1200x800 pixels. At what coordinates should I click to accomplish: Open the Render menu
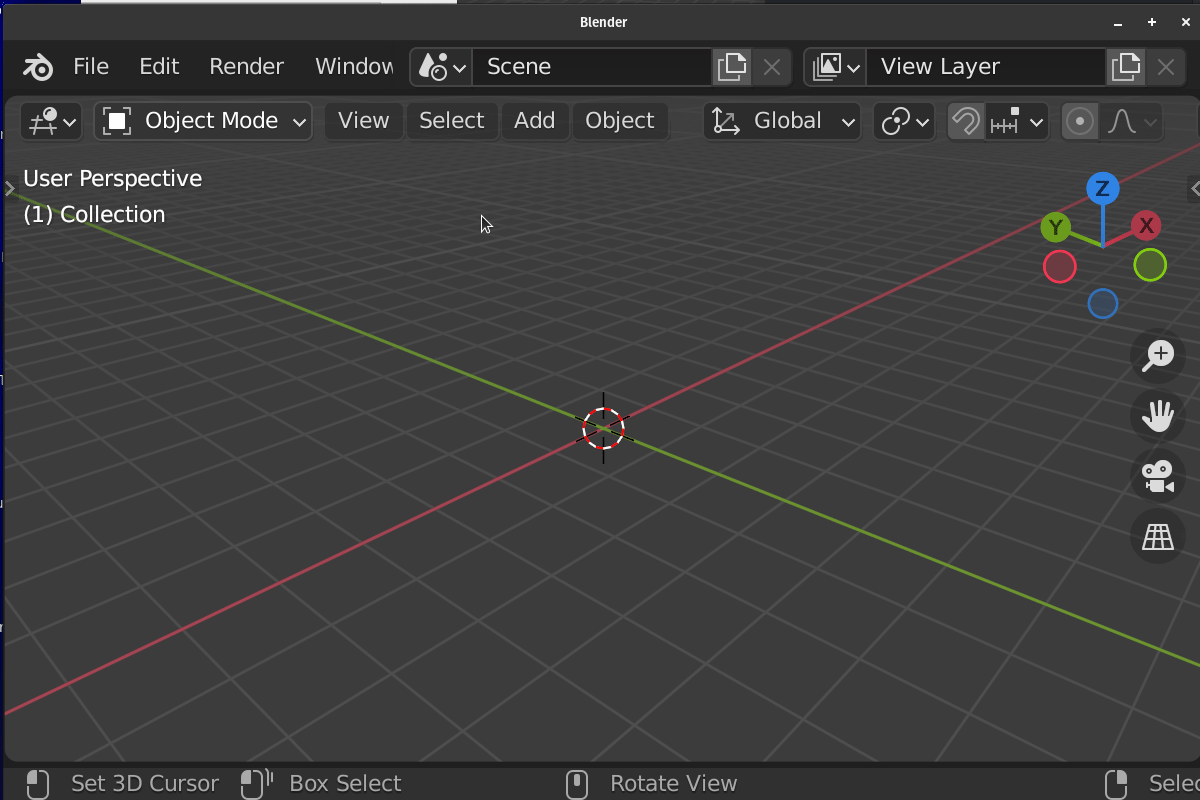pyautogui.click(x=247, y=67)
